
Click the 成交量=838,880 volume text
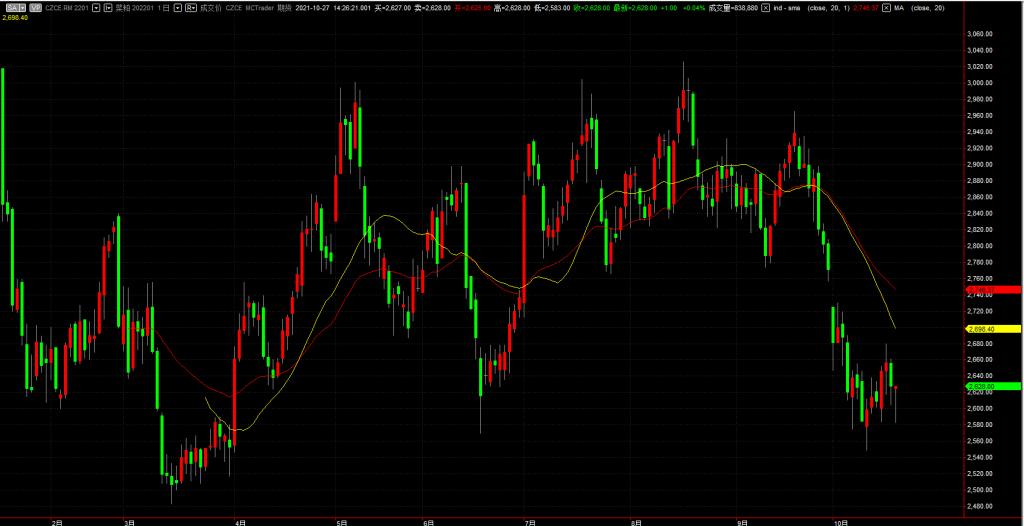click(733, 8)
